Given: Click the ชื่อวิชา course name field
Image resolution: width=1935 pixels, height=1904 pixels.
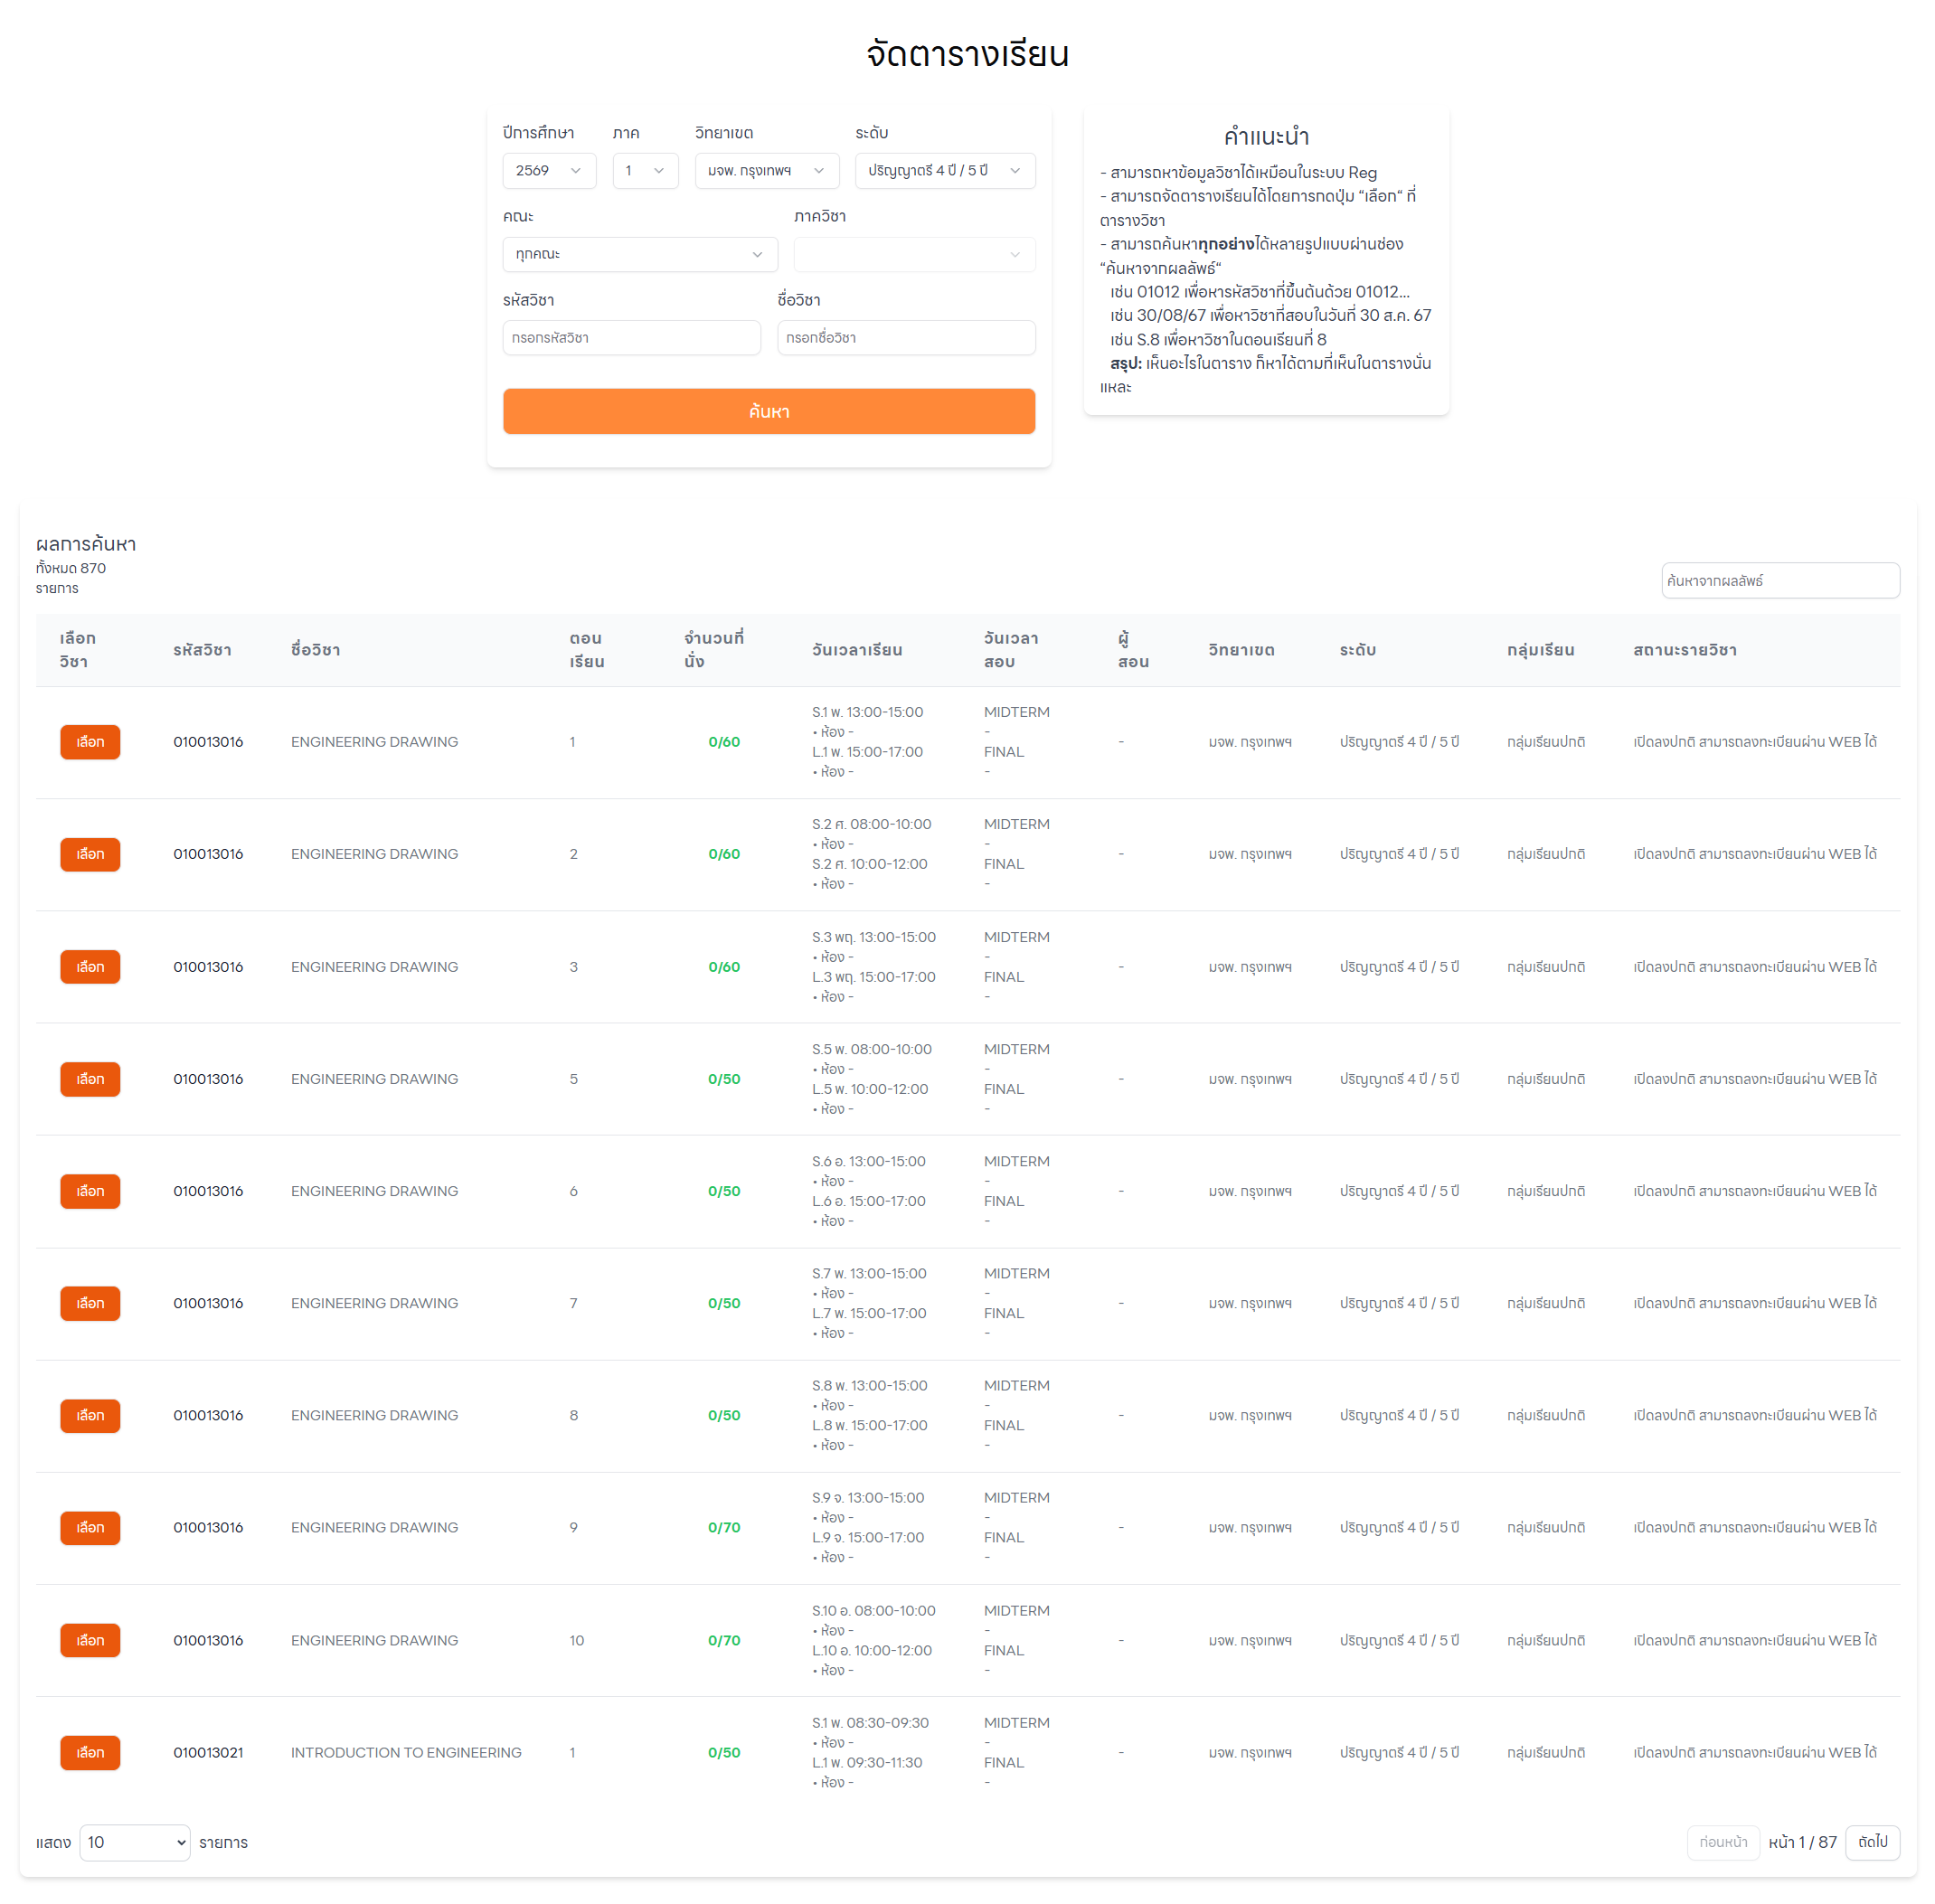Looking at the screenshot, I should 906,338.
